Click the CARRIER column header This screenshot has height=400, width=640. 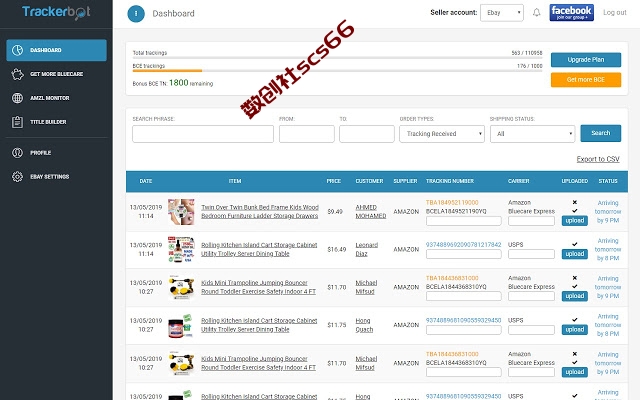[x=518, y=181]
